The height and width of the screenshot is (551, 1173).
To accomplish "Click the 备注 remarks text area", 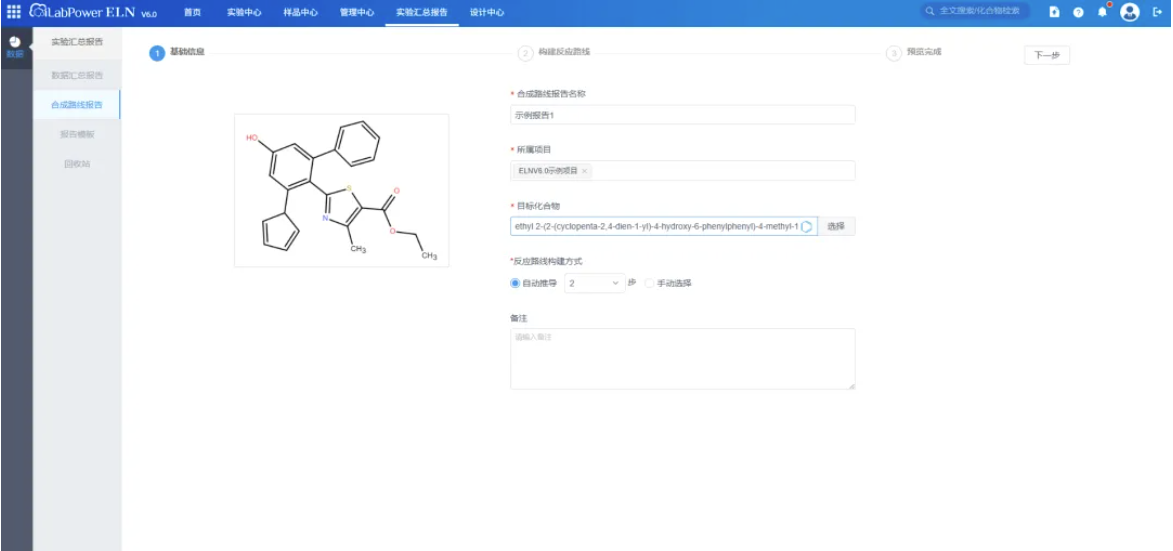I will click(682, 359).
